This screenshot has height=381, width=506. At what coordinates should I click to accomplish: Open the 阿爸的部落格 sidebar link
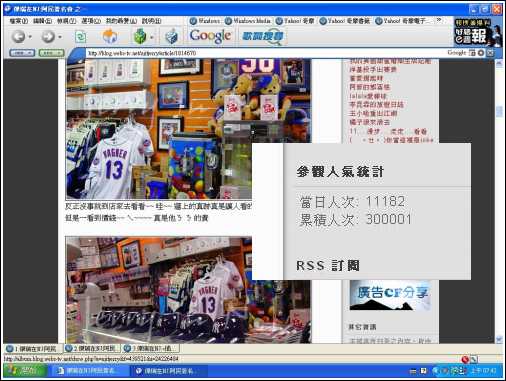pos(369,87)
